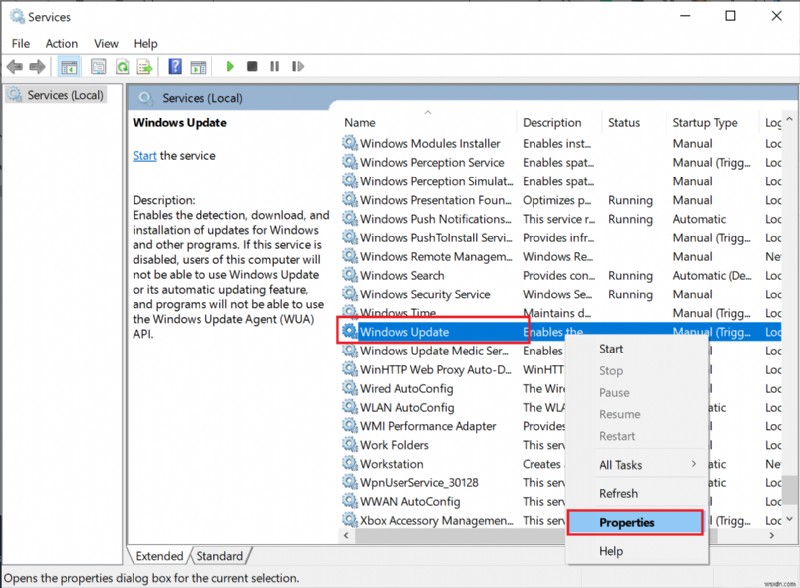The height and width of the screenshot is (588, 800).
Task: Switch to the Standard tab
Action: click(220, 555)
